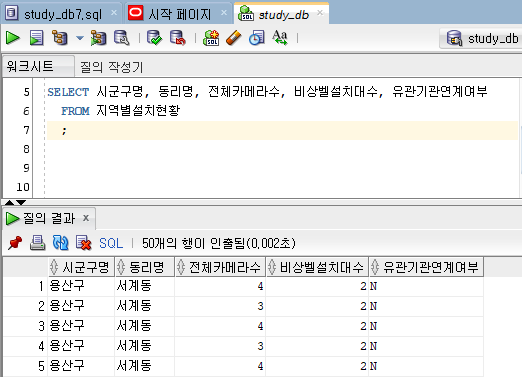Close the 질의 결과 tab
The height and width of the screenshot is (377, 522).
(x=86, y=218)
